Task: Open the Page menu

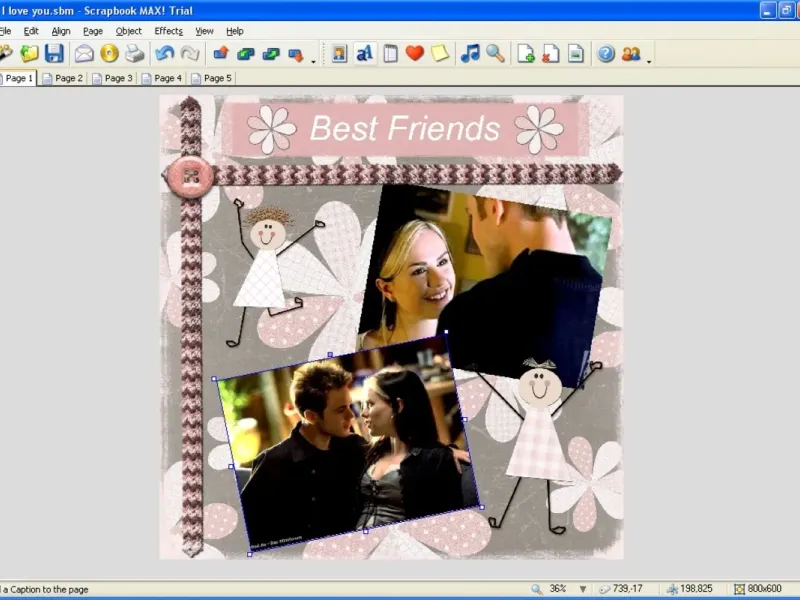Action: point(93,31)
